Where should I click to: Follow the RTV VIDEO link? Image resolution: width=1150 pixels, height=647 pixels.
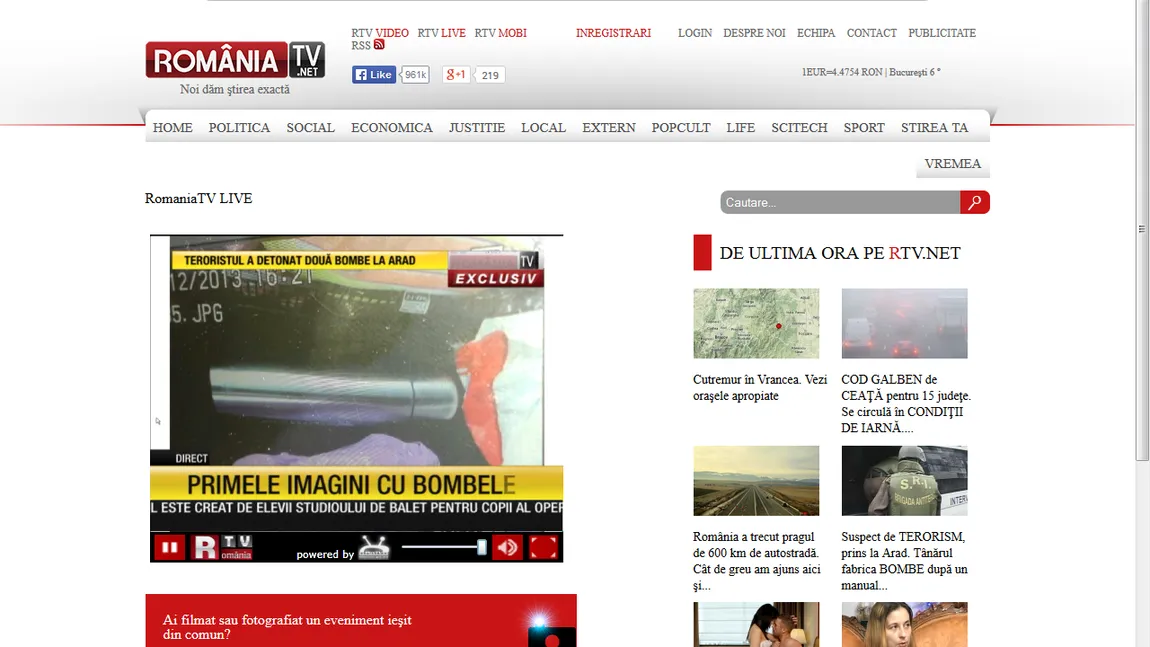pyautogui.click(x=380, y=33)
